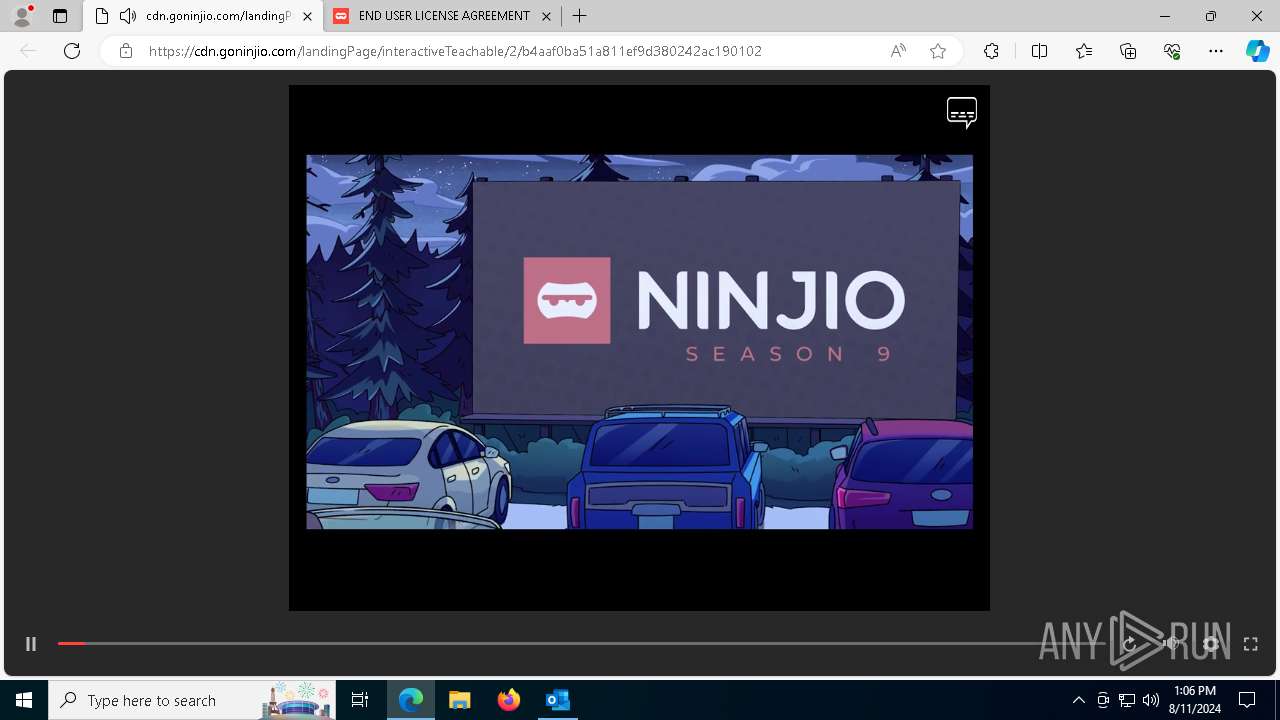Close the cdn.goninjio.com tab

tap(307, 16)
